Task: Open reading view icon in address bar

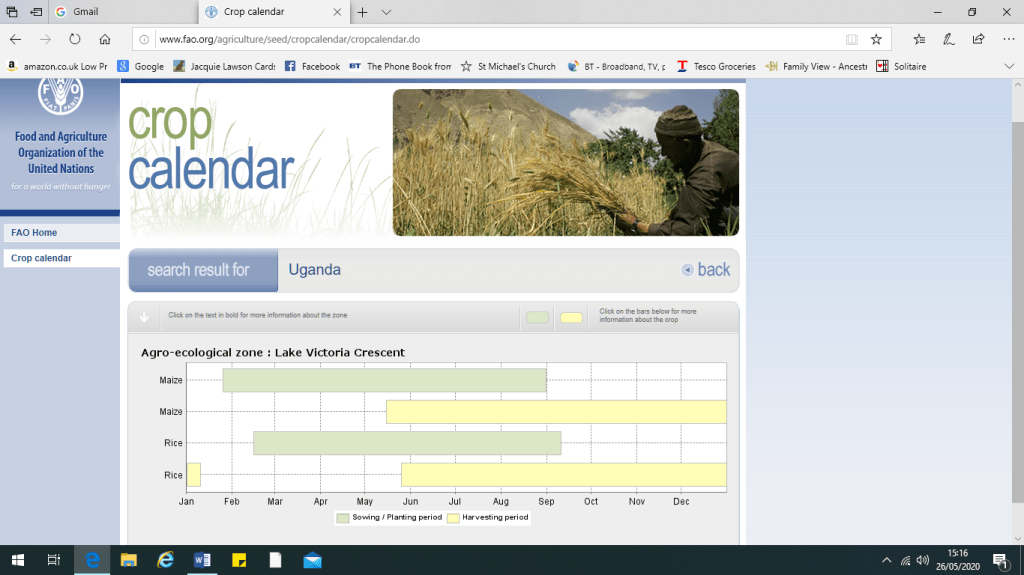Action: pyautogui.click(x=851, y=39)
